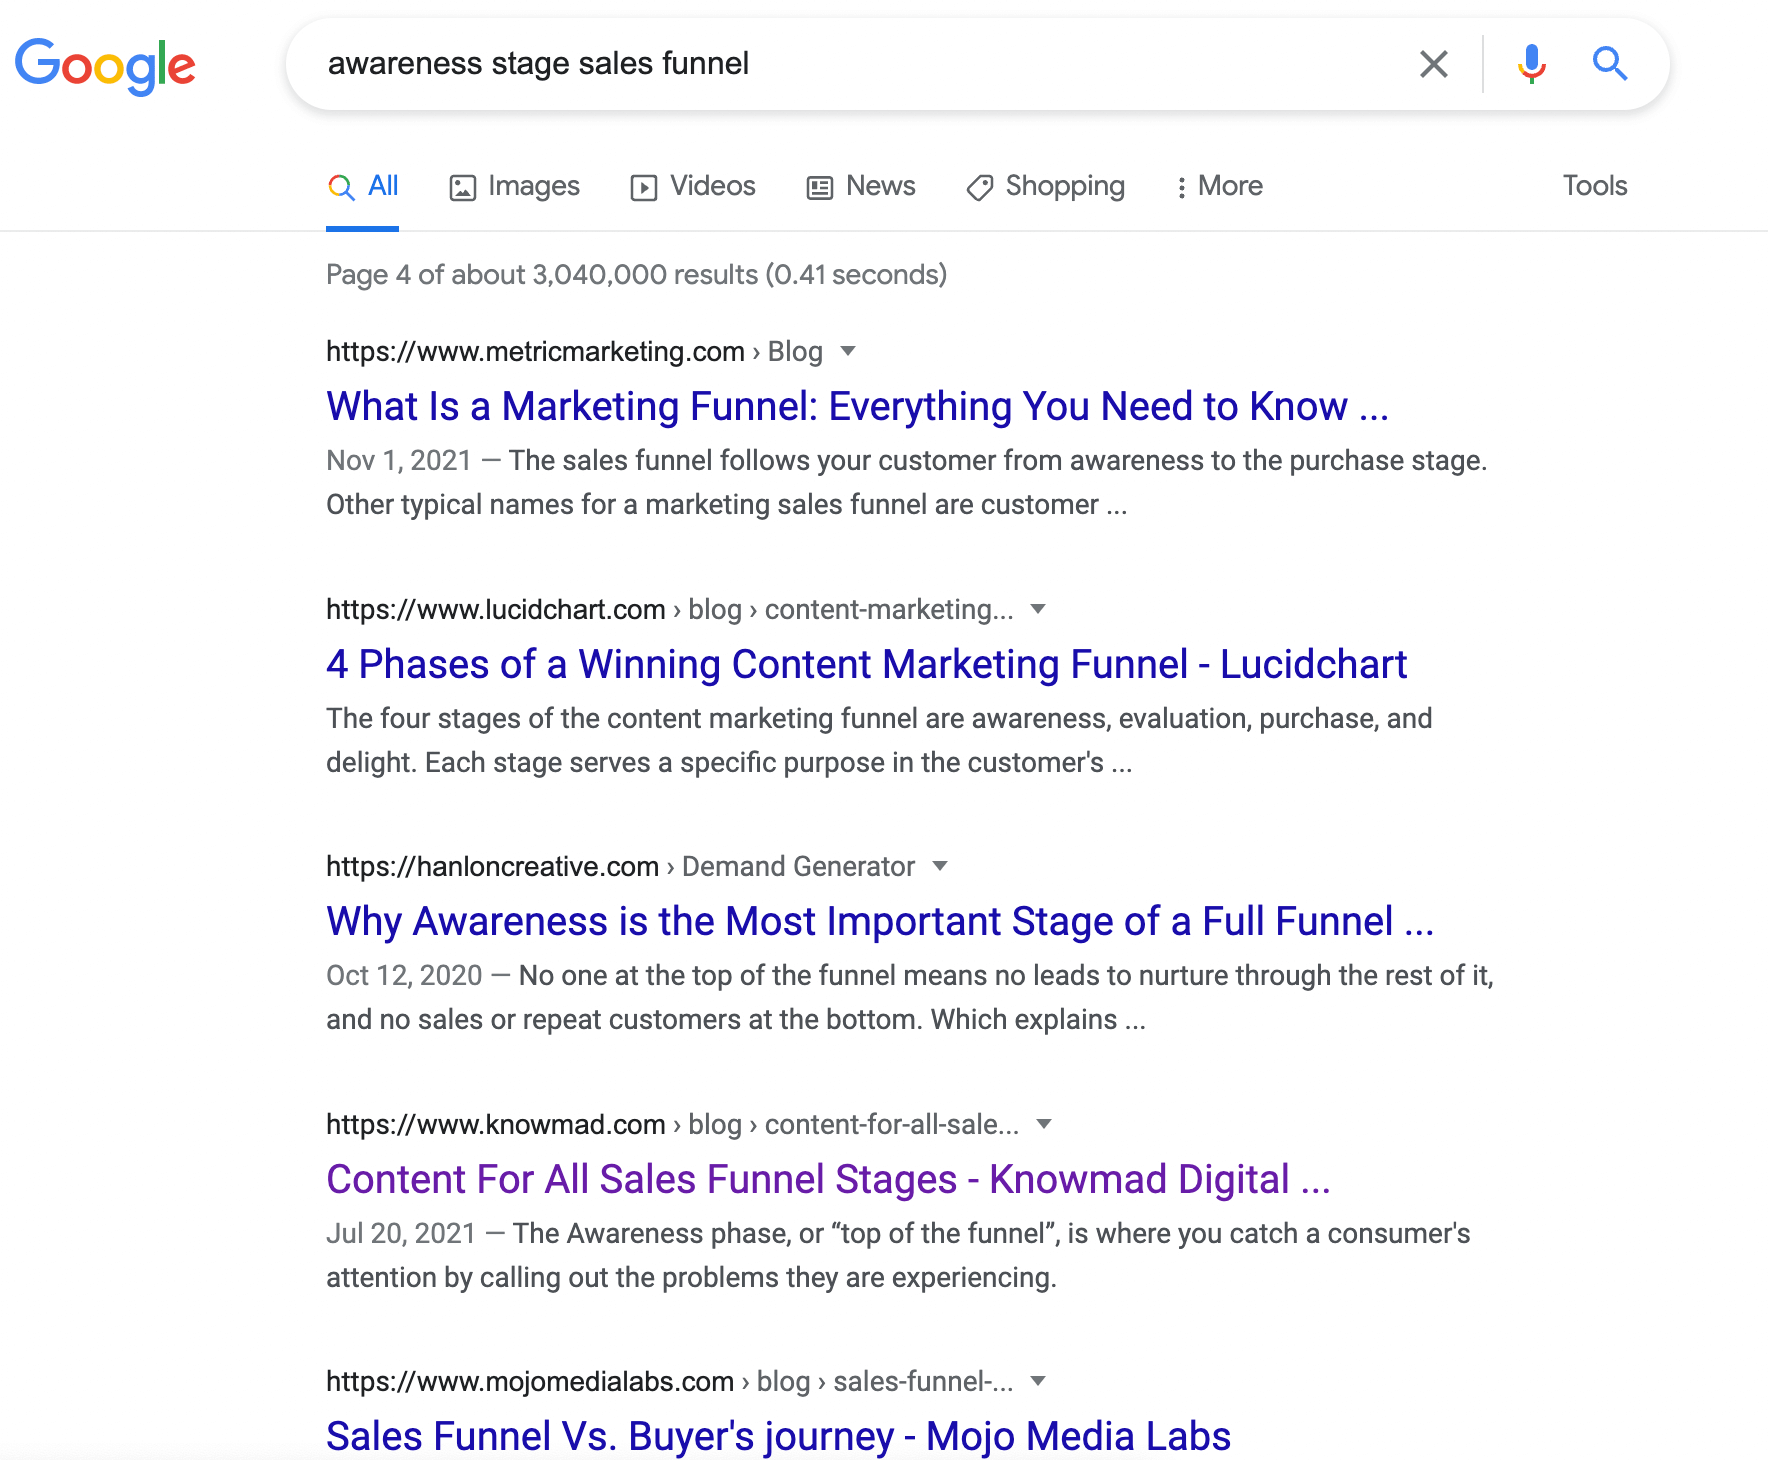Click the 'Page 4 of about 3,040,000 results' text
Screen dimensions: 1768x1460
637,275
